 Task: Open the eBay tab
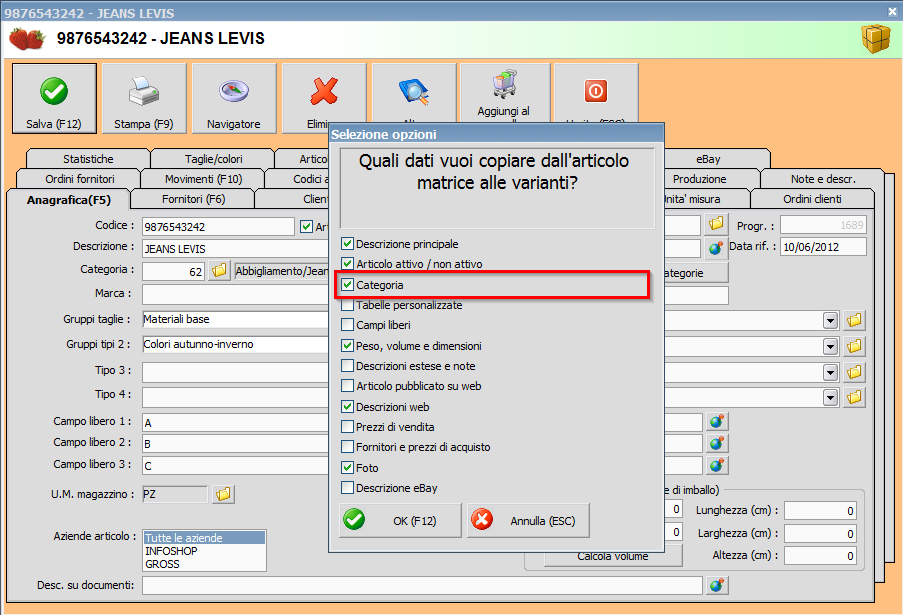point(708,159)
